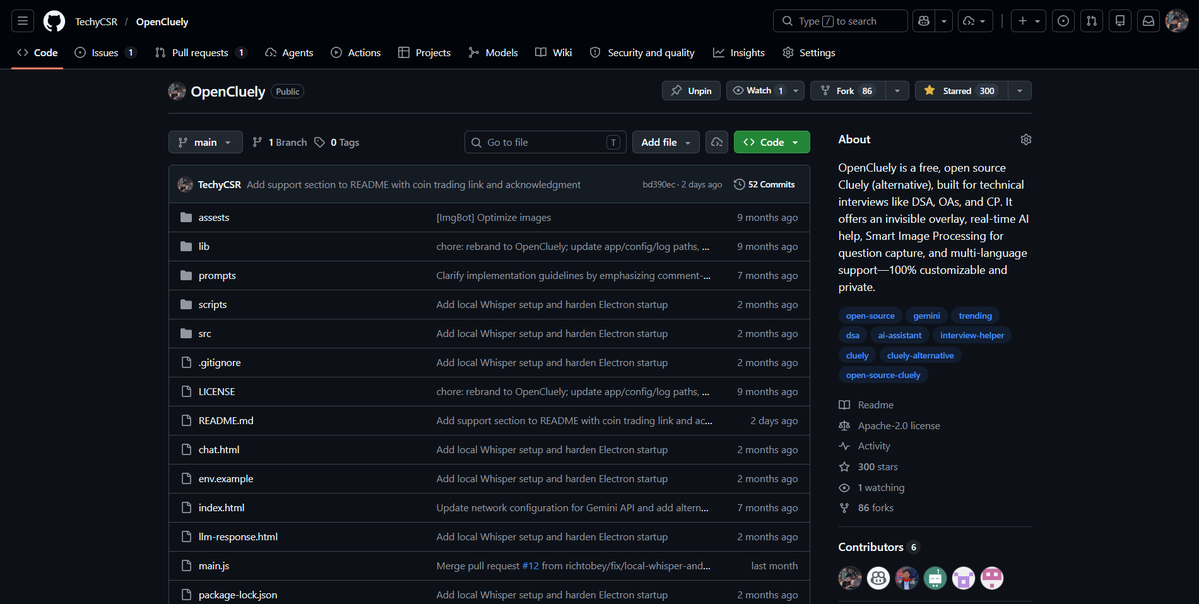Viewport: 1199px width, 604px height.
Task: Click the Type / to search box
Action: tap(840, 21)
